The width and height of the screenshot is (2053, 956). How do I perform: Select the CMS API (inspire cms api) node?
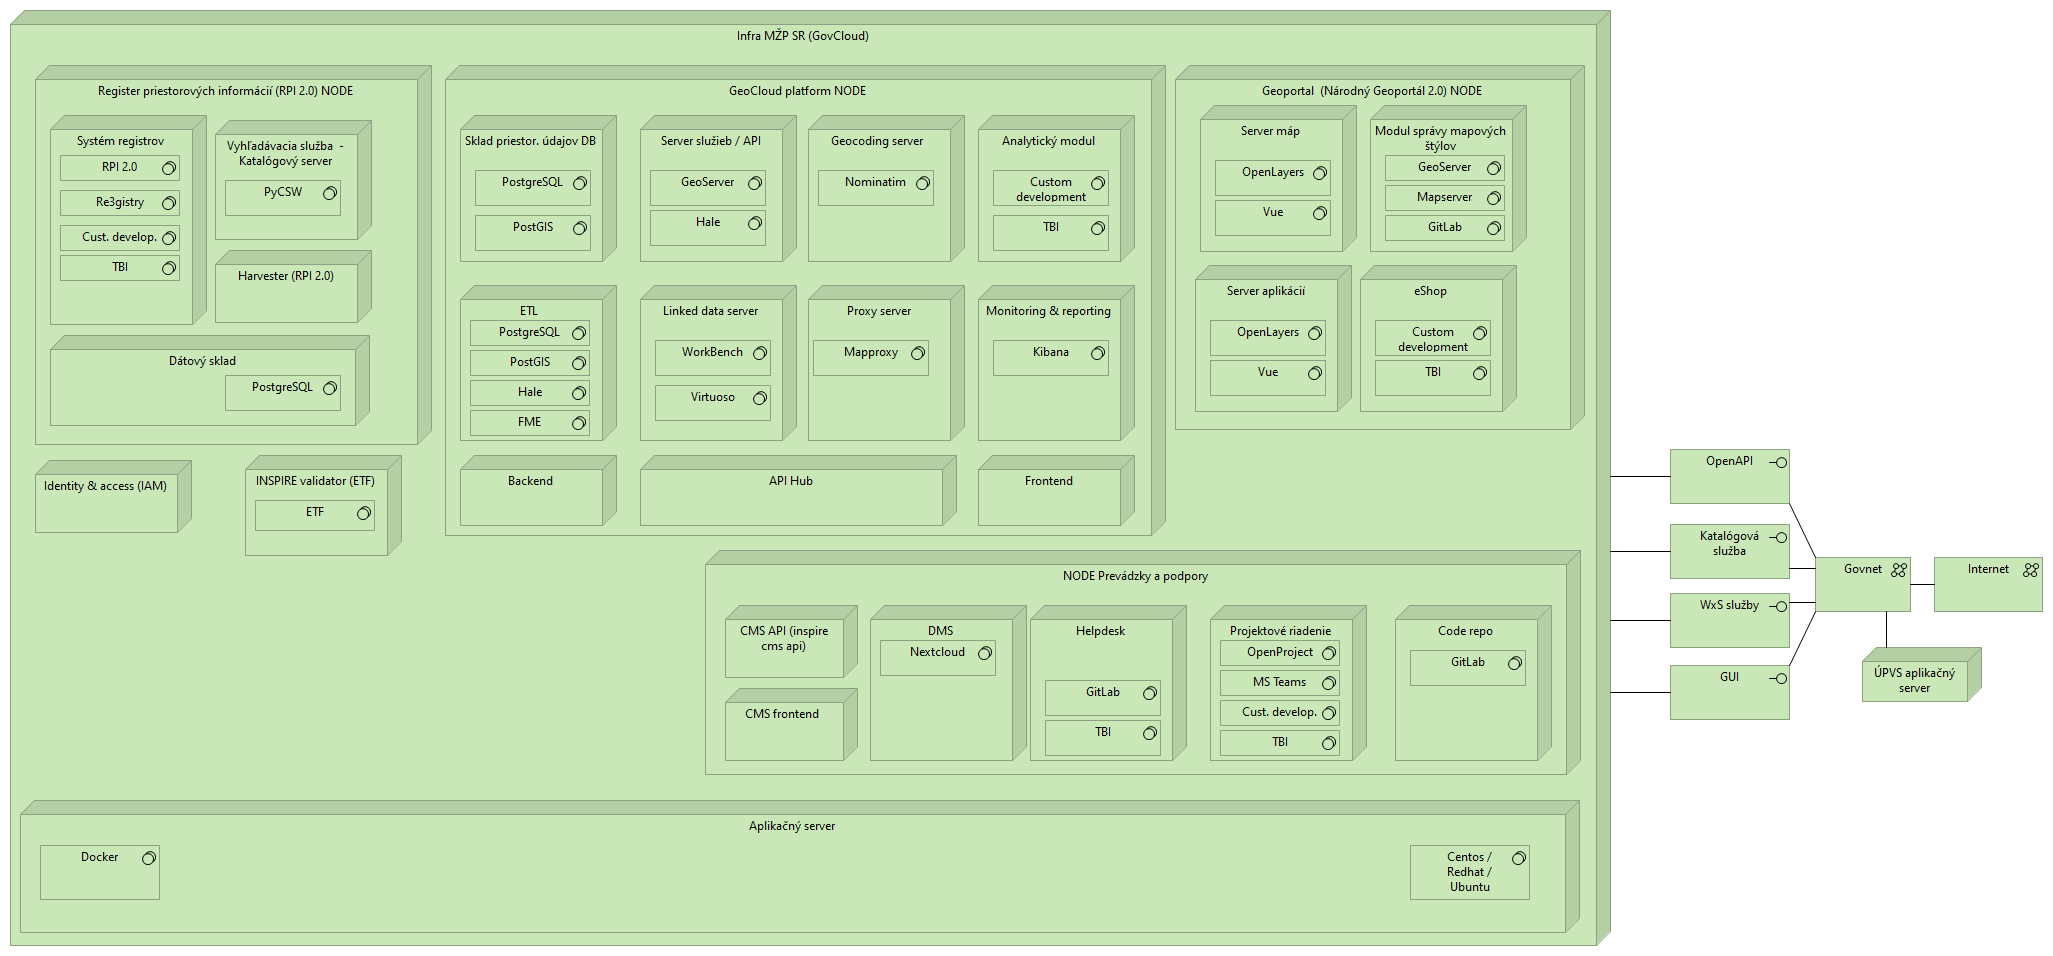(791, 641)
